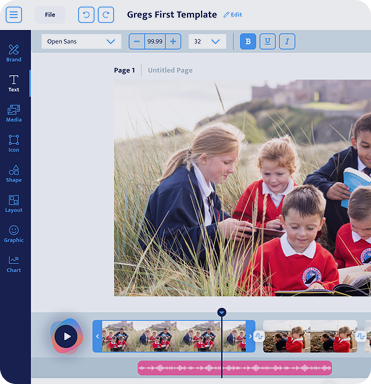The height and width of the screenshot is (384, 371).
Task: Expand the Open Sans font dropdown
Action: (x=81, y=41)
